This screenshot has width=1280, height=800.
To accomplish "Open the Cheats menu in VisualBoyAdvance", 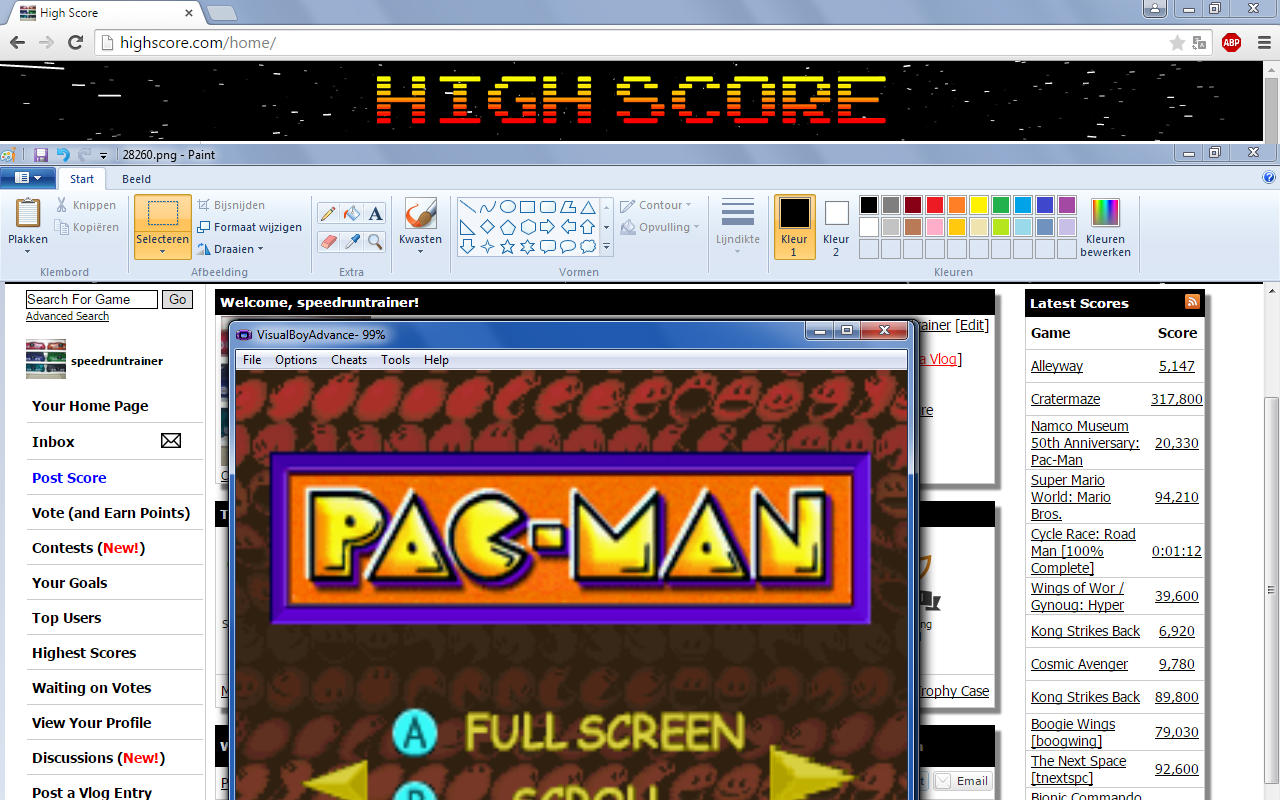I will [x=349, y=360].
